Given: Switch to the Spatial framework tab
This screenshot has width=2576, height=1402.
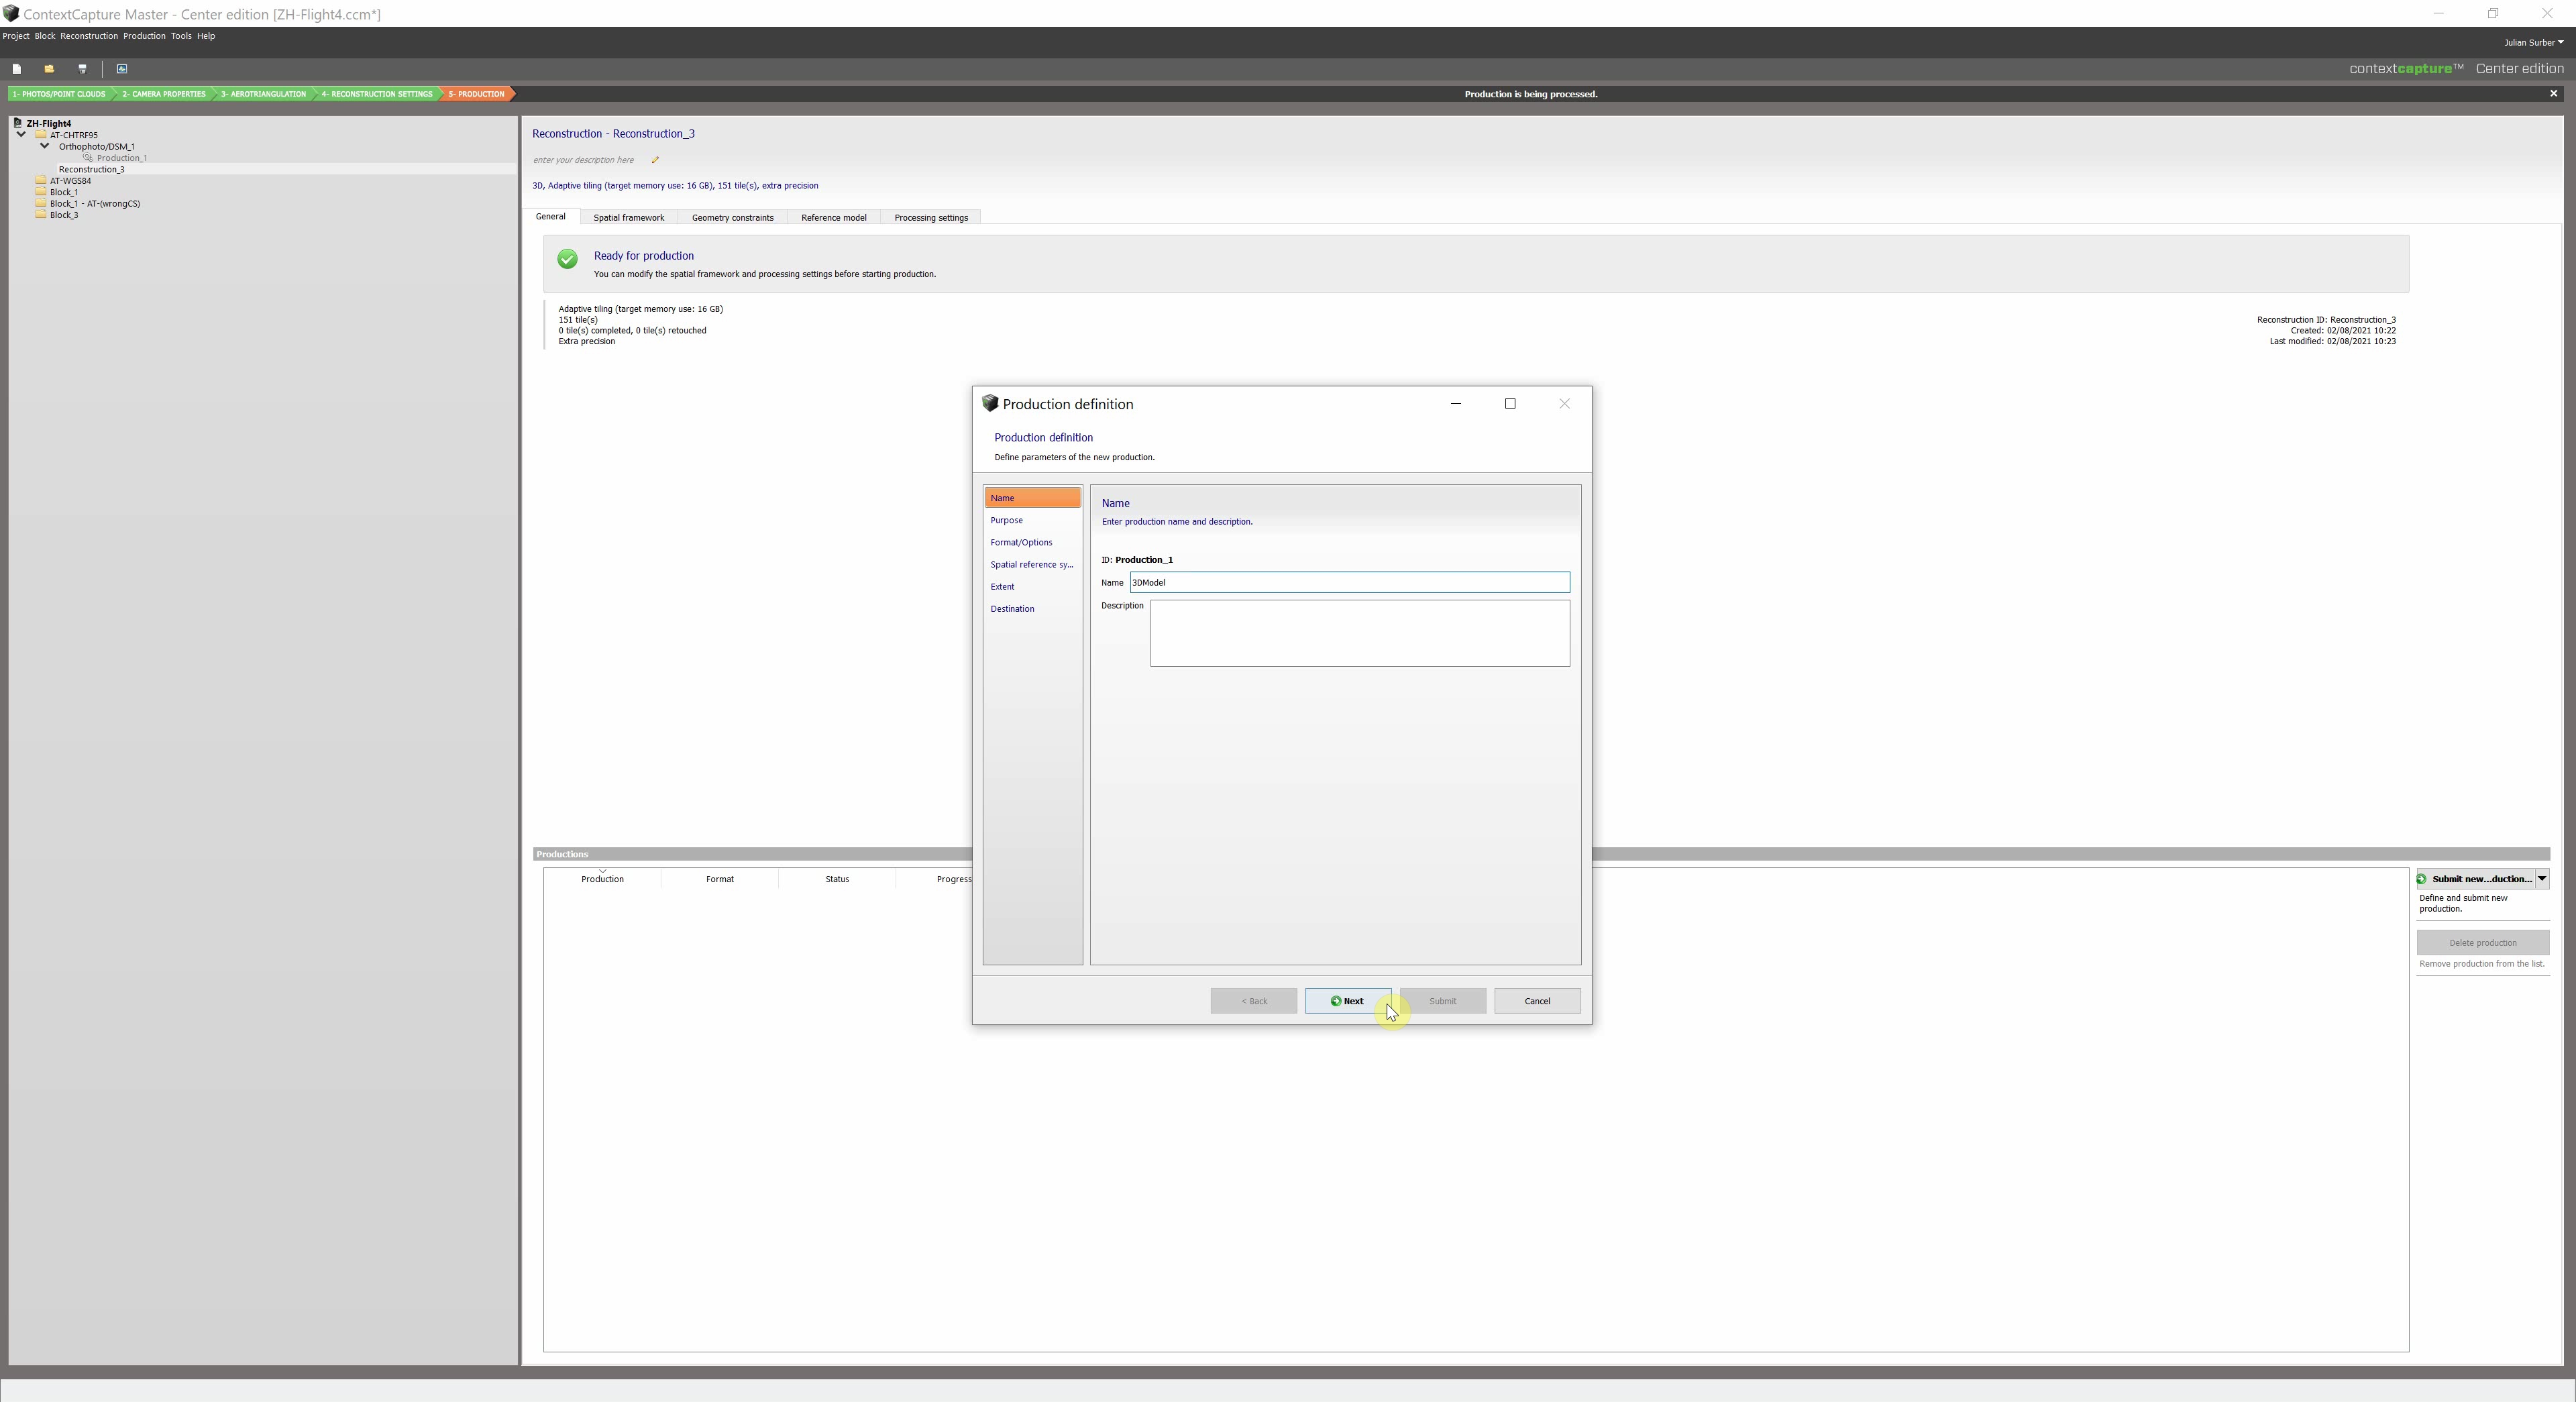Looking at the screenshot, I should point(628,218).
